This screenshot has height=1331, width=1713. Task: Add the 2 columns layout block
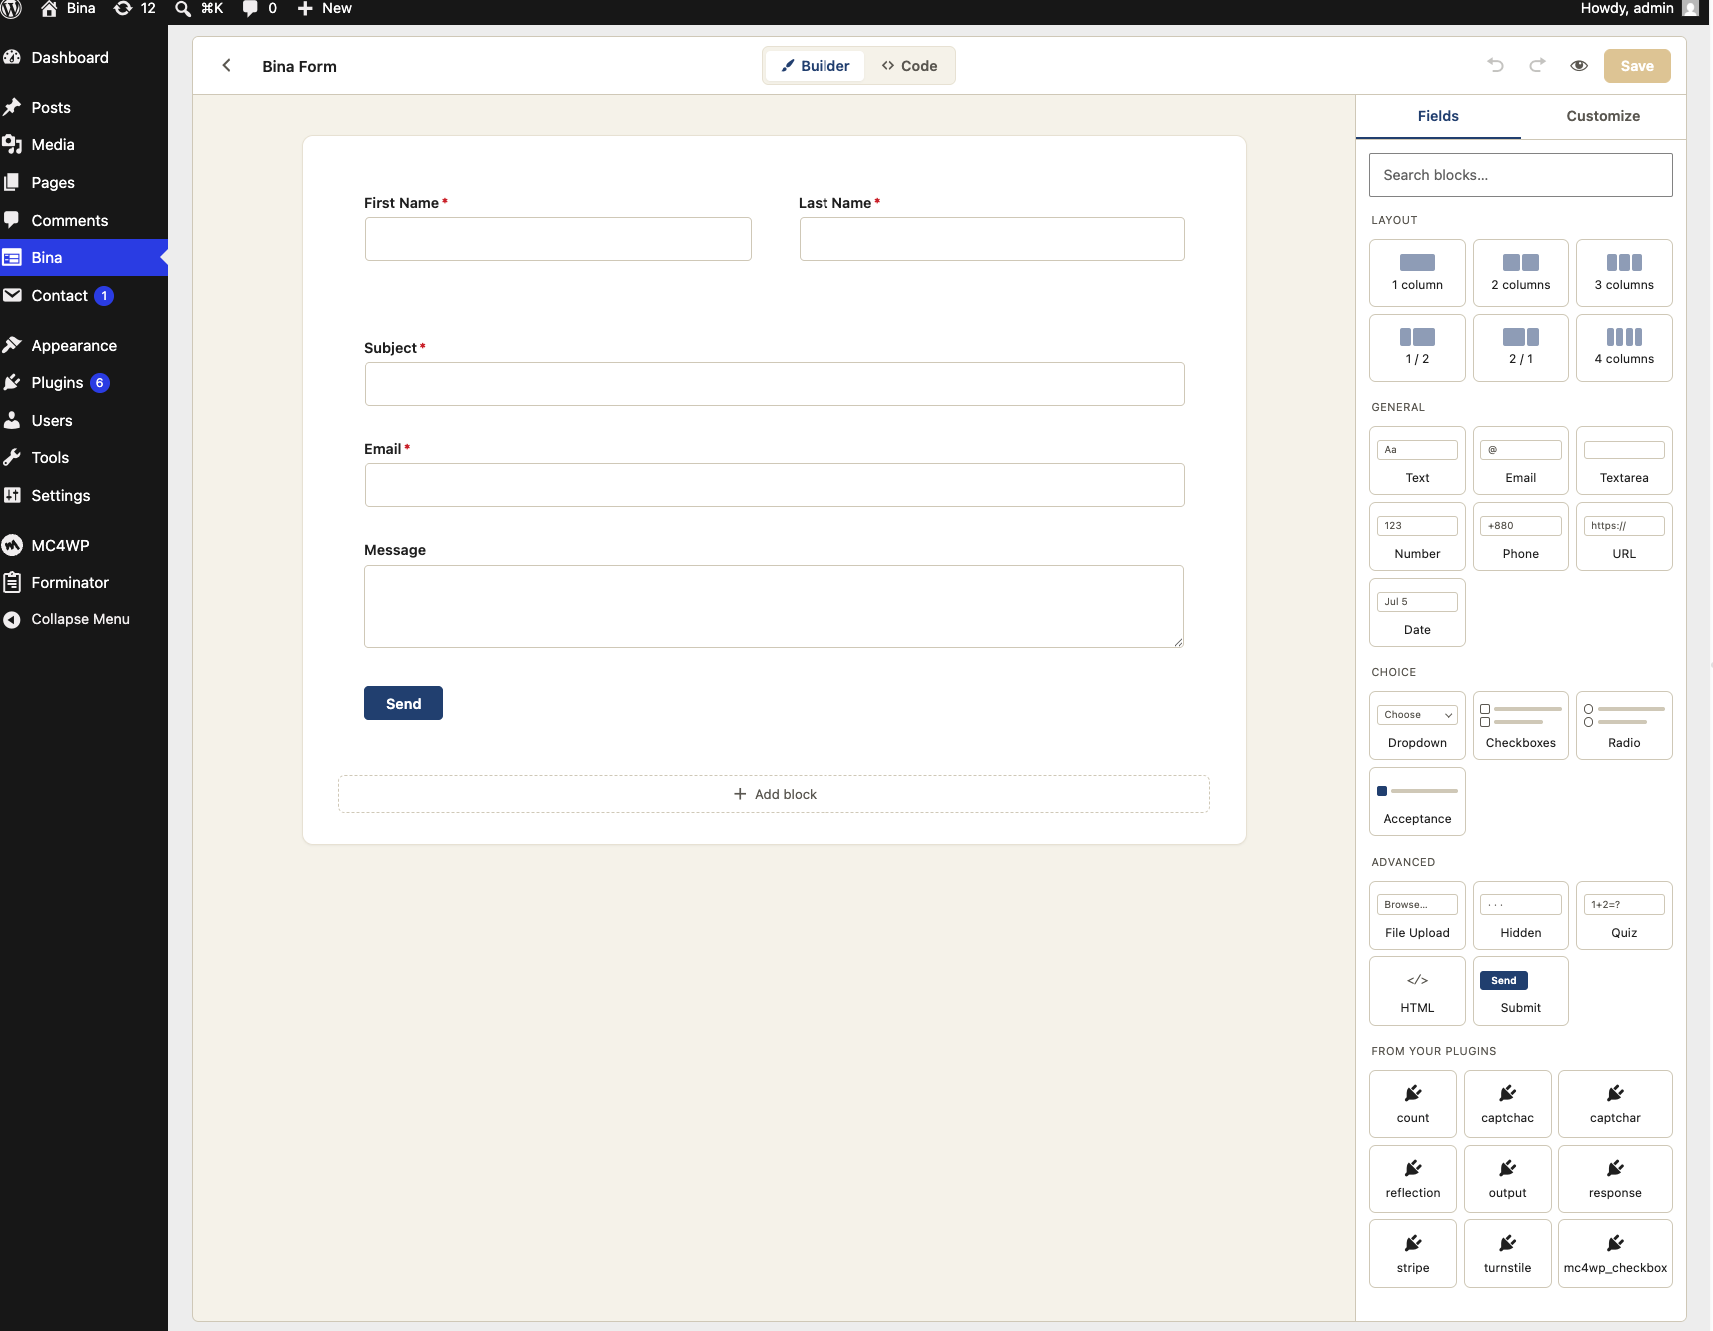(1520, 273)
